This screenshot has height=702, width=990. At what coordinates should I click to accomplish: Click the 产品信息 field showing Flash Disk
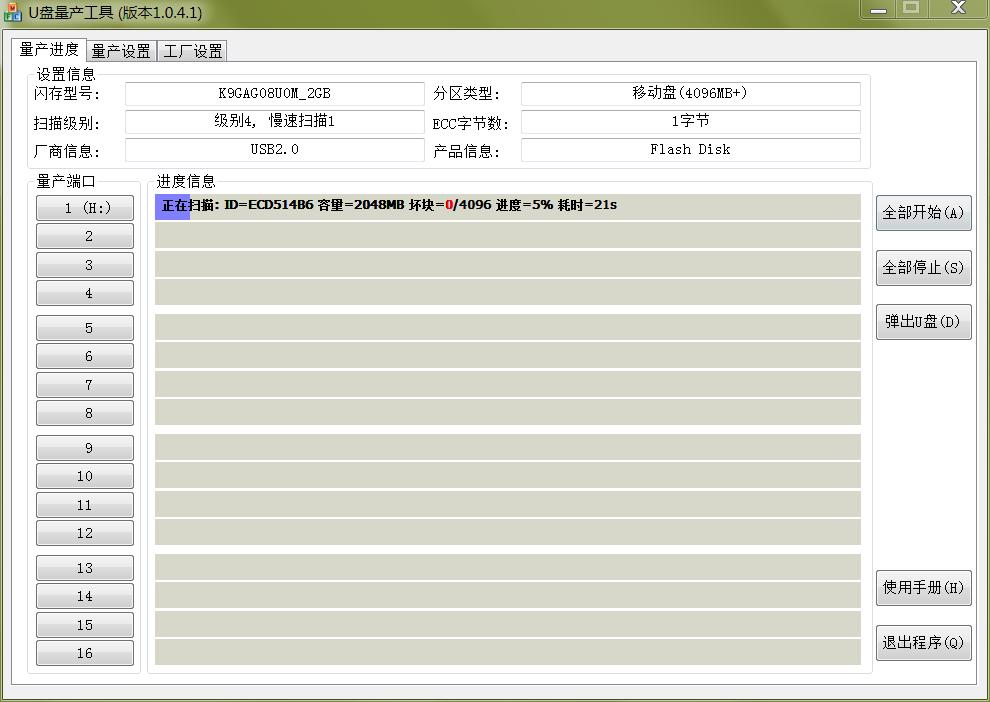pos(690,150)
